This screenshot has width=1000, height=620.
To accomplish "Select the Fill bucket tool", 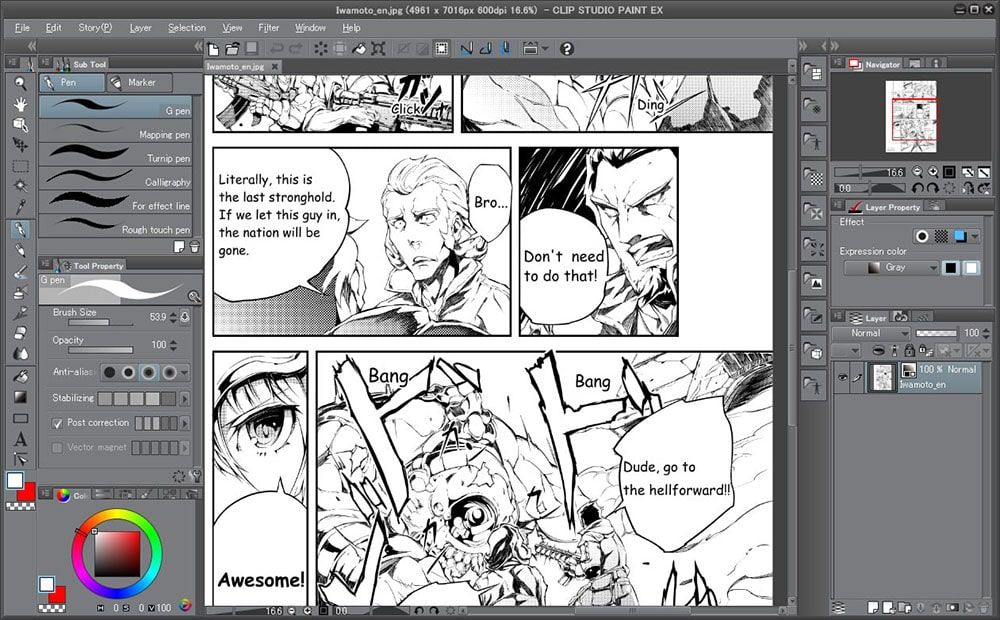I will pos(20,376).
